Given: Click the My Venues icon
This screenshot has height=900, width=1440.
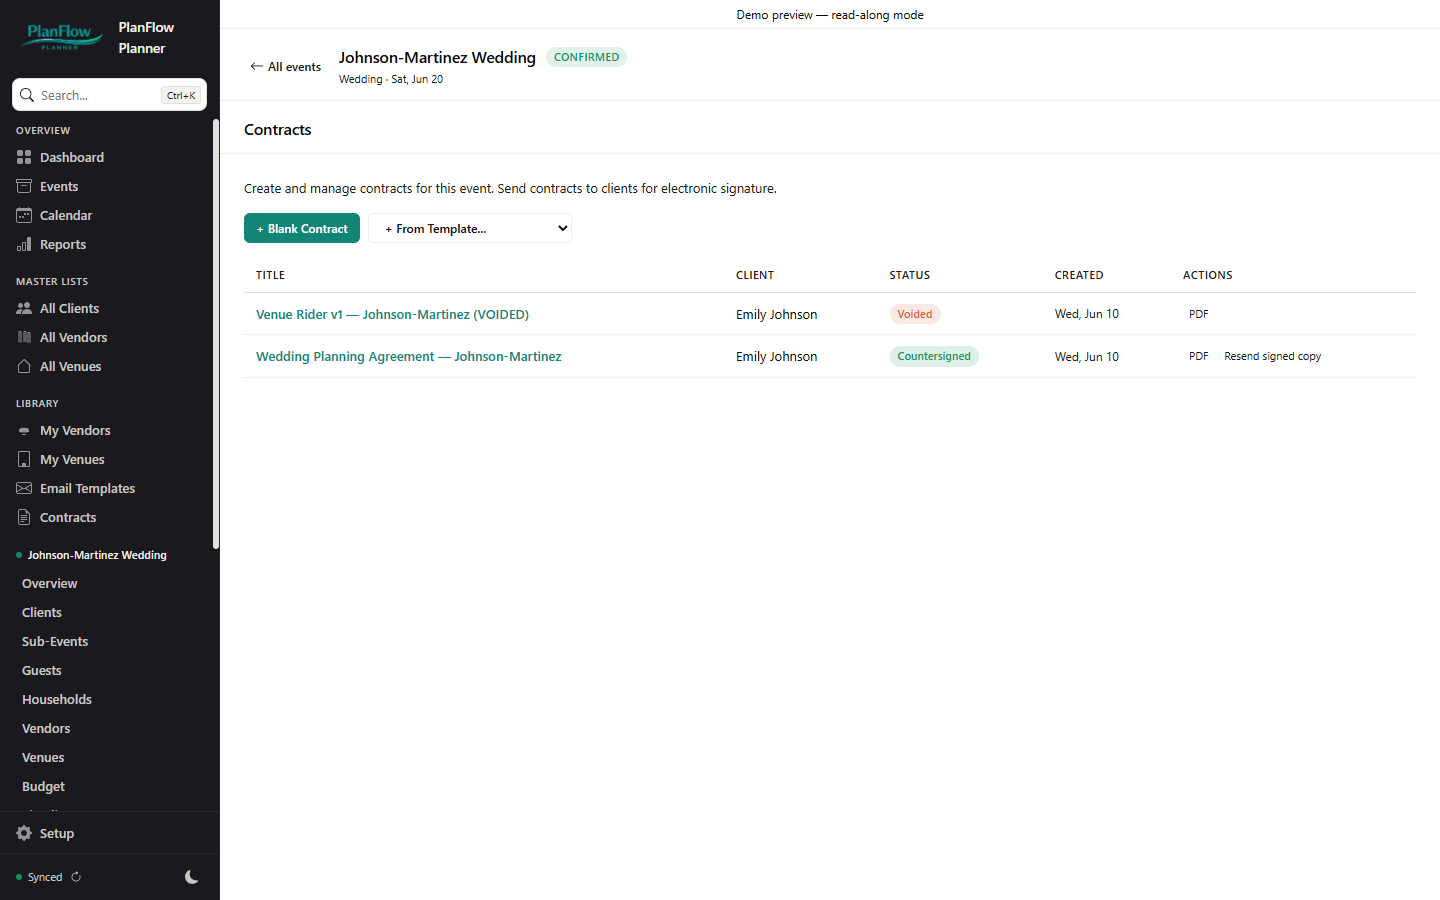Looking at the screenshot, I should [x=24, y=459].
